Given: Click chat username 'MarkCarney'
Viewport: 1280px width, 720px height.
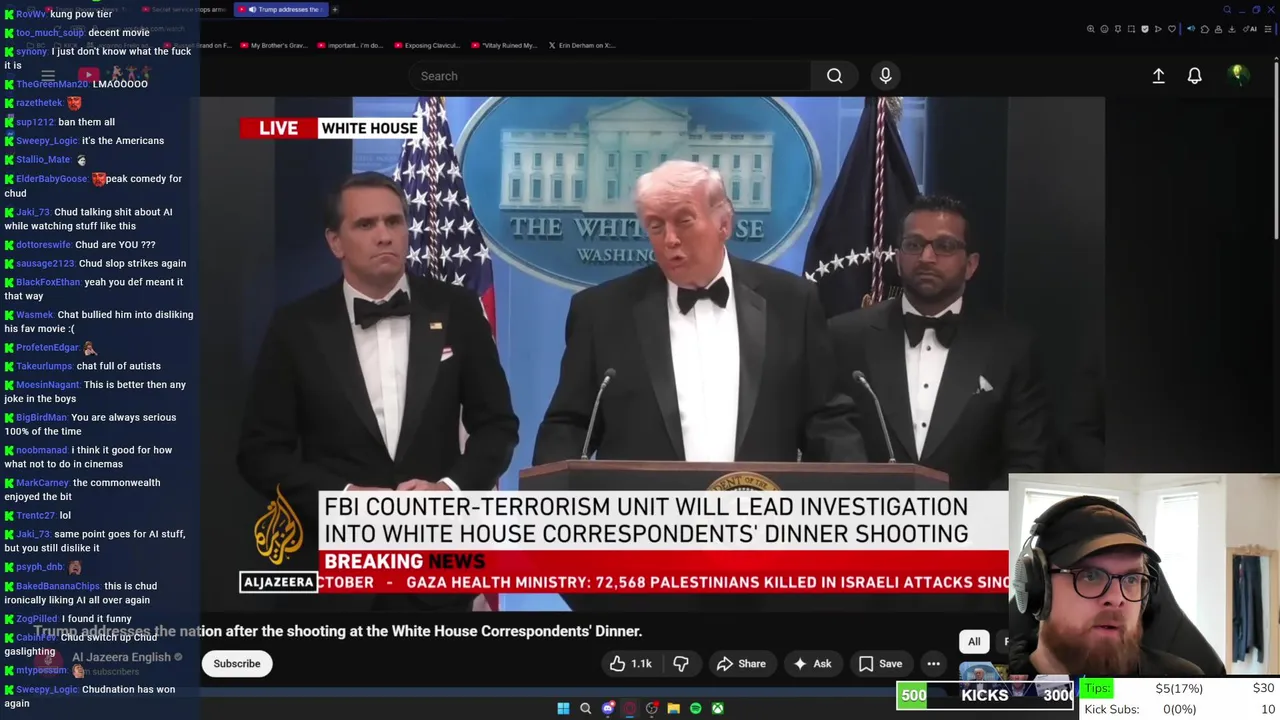Looking at the screenshot, I should coord(42,483).
